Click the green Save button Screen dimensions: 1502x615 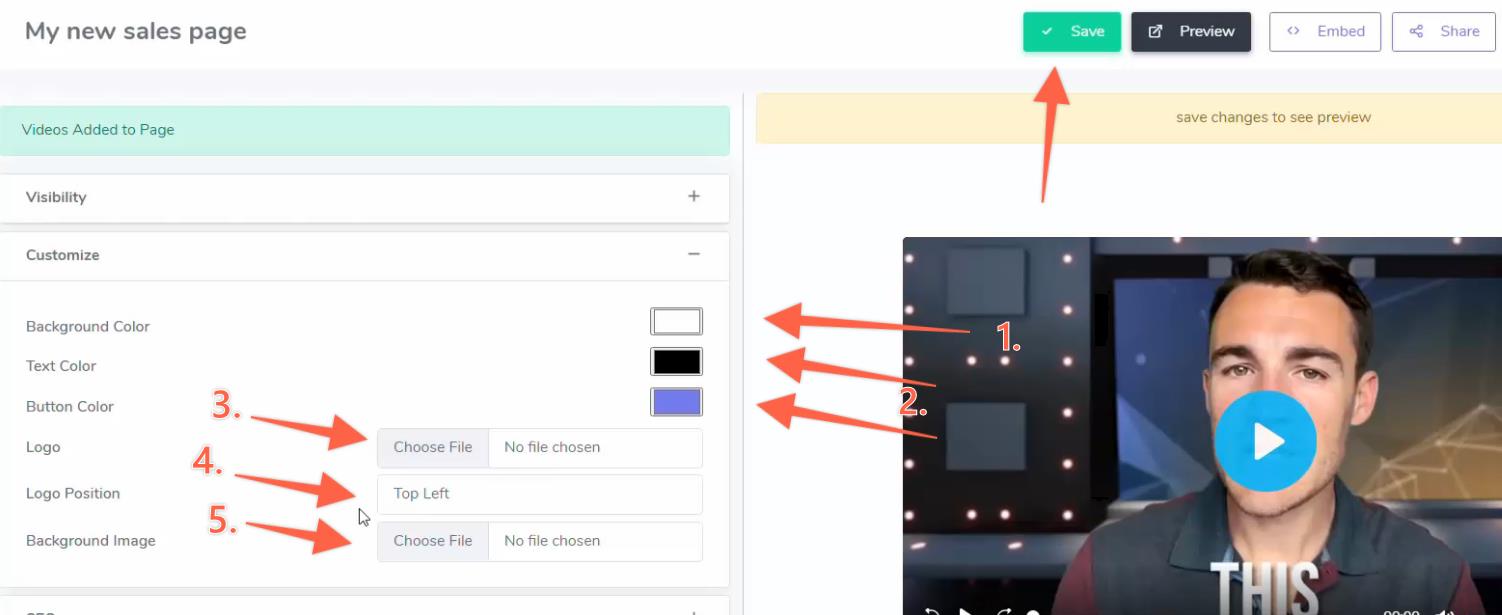coord(1071,31)
